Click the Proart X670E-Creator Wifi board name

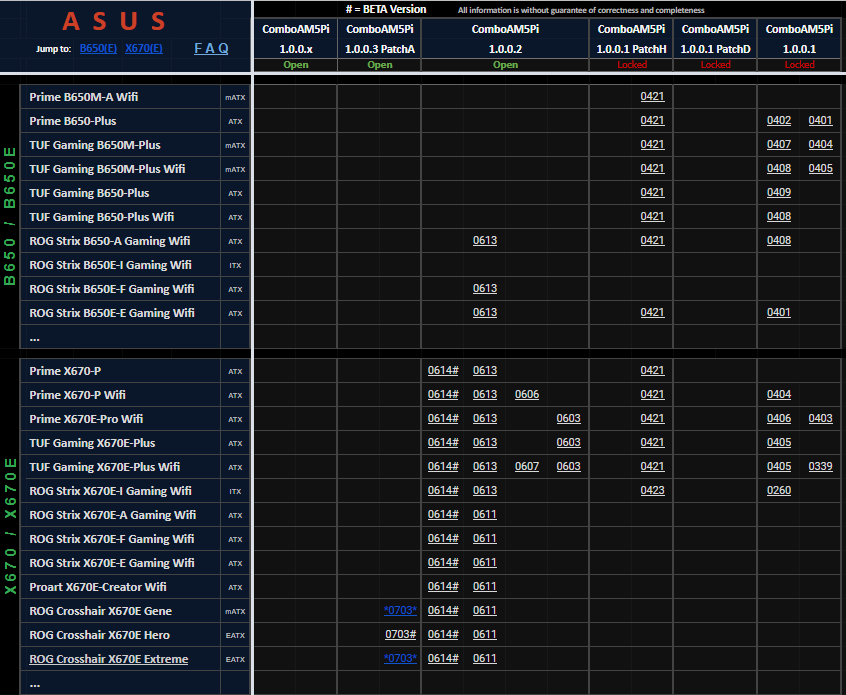[x=98, y=587]
